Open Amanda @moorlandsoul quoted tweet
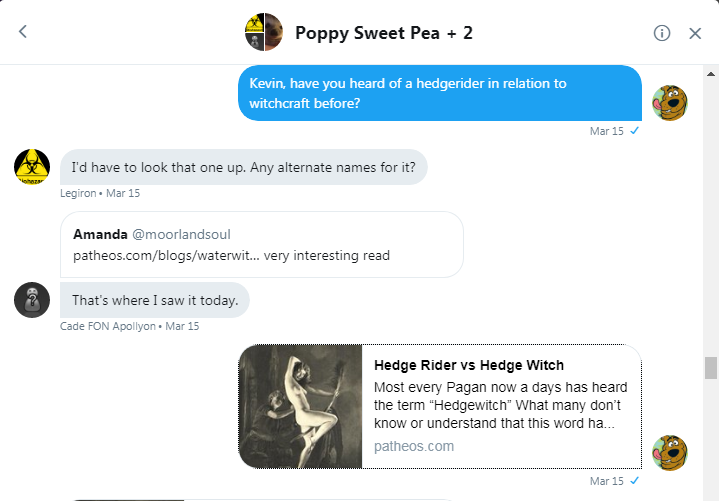The image size is (719, 501). coord(261,244)
